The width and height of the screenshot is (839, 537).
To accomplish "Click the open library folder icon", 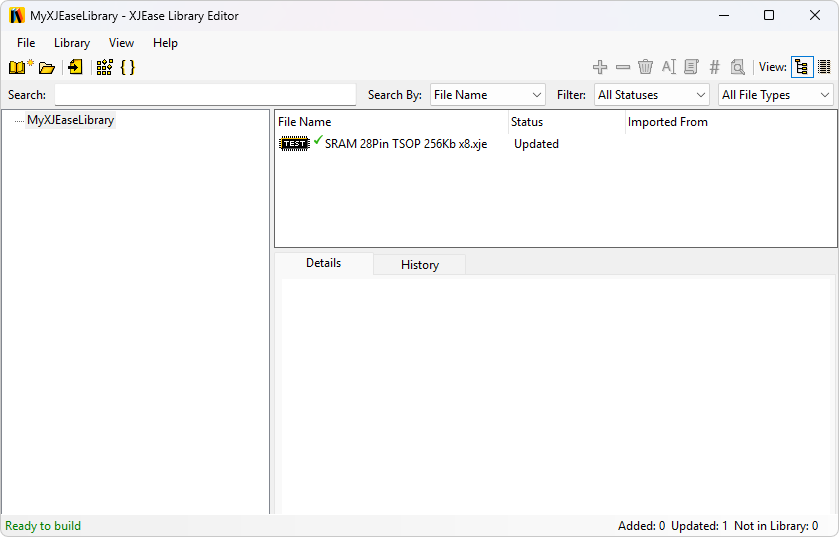I will 47,67.
